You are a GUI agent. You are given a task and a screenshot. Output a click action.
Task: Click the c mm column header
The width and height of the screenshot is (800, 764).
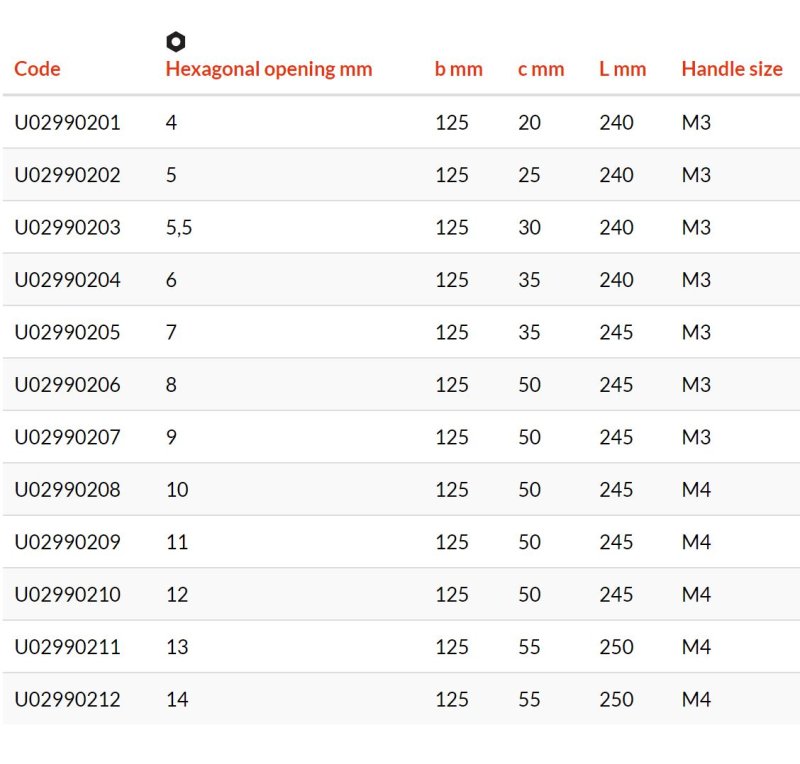tap(541, 69)
